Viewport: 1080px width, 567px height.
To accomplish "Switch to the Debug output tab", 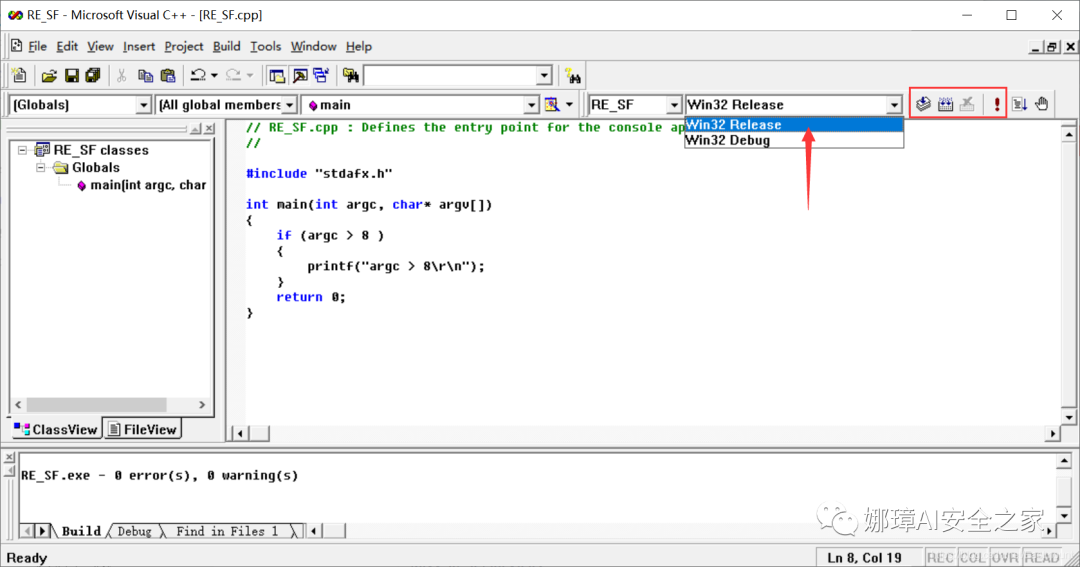I will click(x=134, y=531).
